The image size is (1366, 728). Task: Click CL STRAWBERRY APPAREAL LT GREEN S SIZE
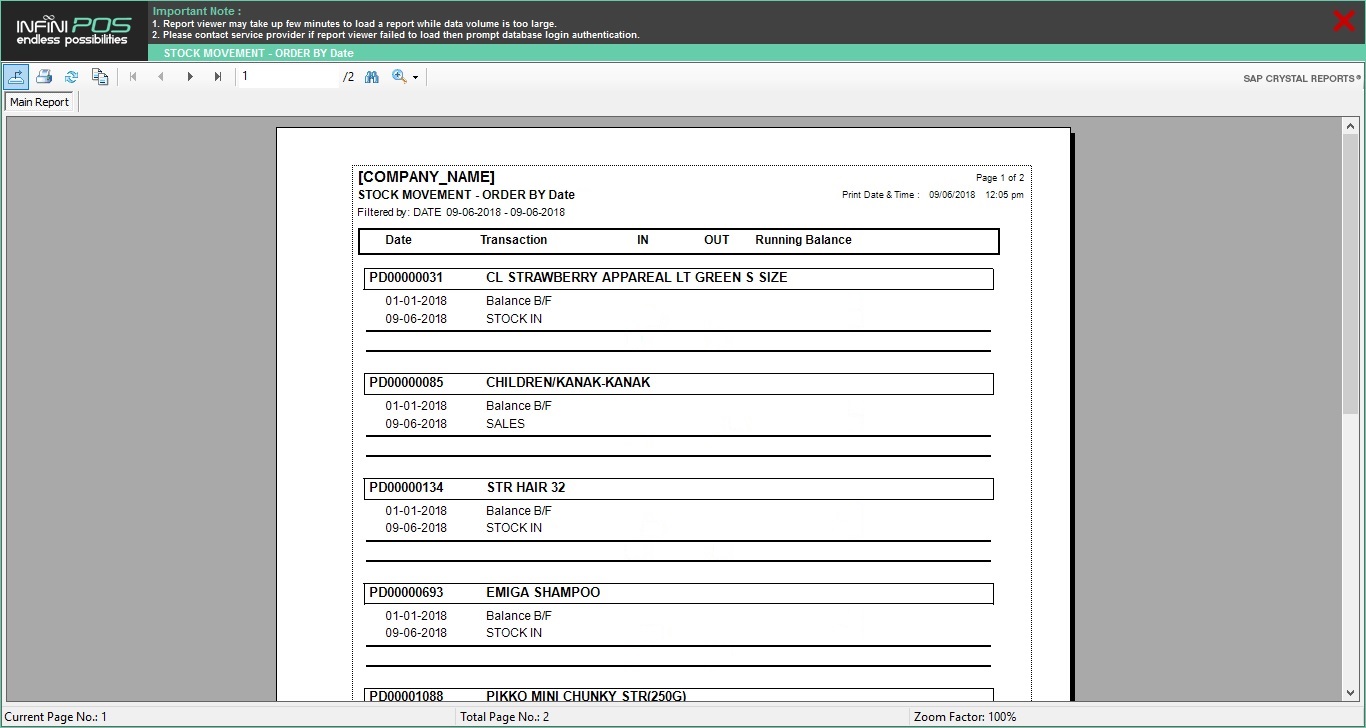[x=636, y=277]
